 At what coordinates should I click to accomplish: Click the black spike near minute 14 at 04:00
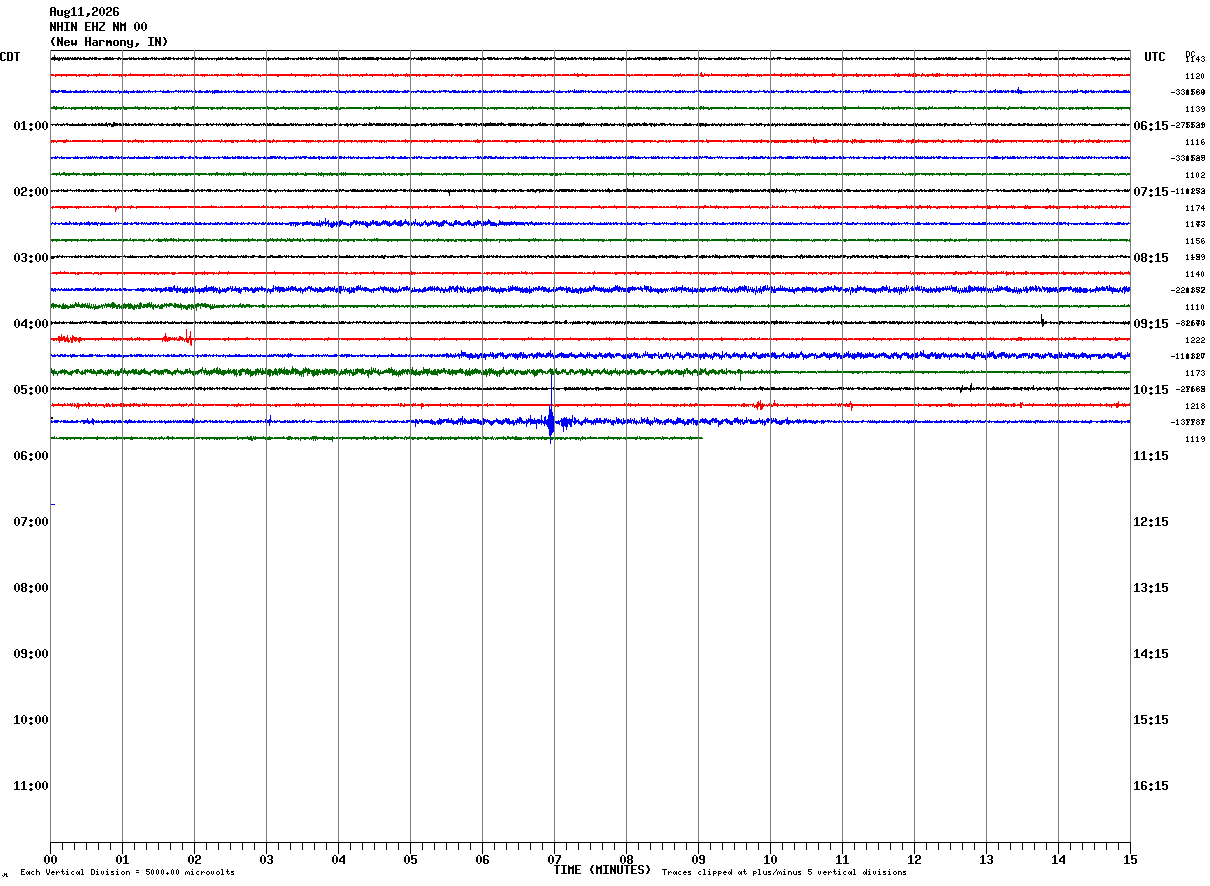pyautogui.click(x=1042, y=321)
